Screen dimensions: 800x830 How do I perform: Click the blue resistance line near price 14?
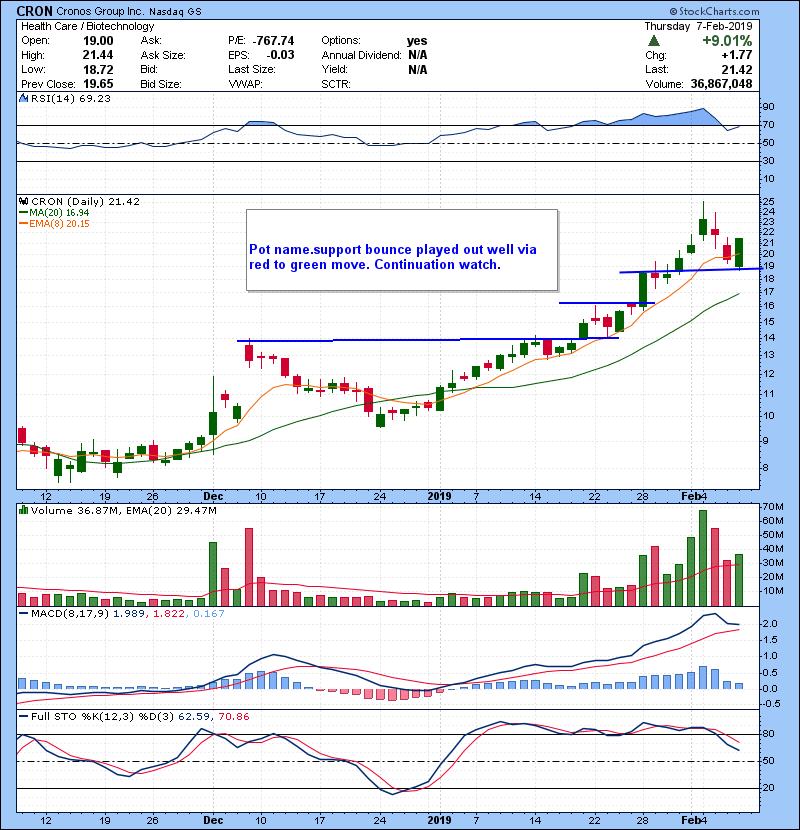tap(428, 339)
